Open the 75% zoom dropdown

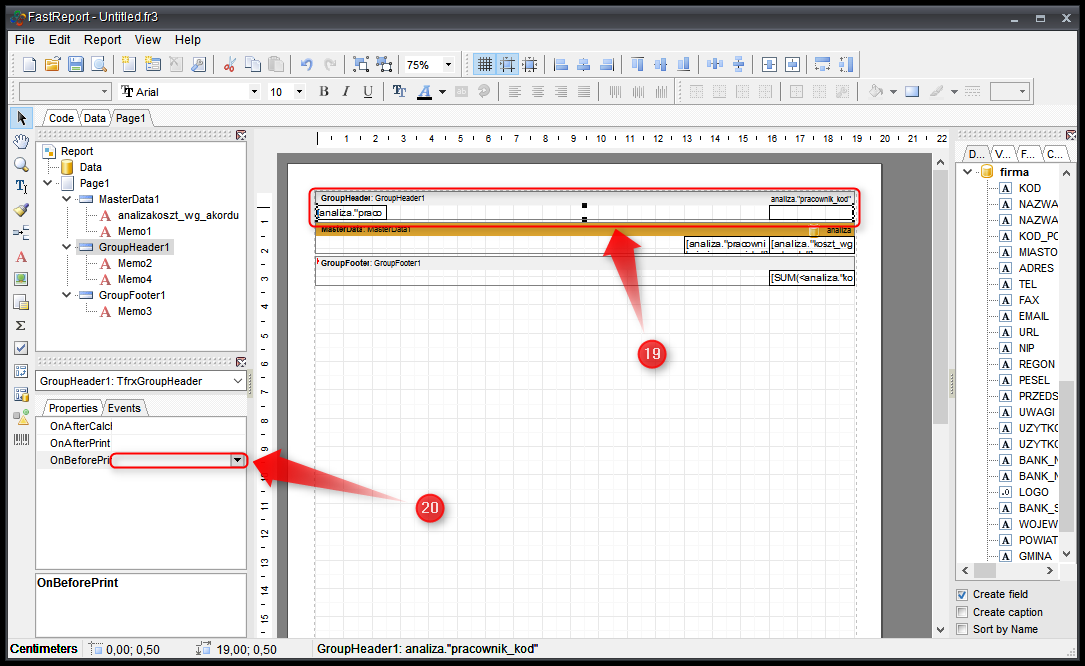pos(447,64)
